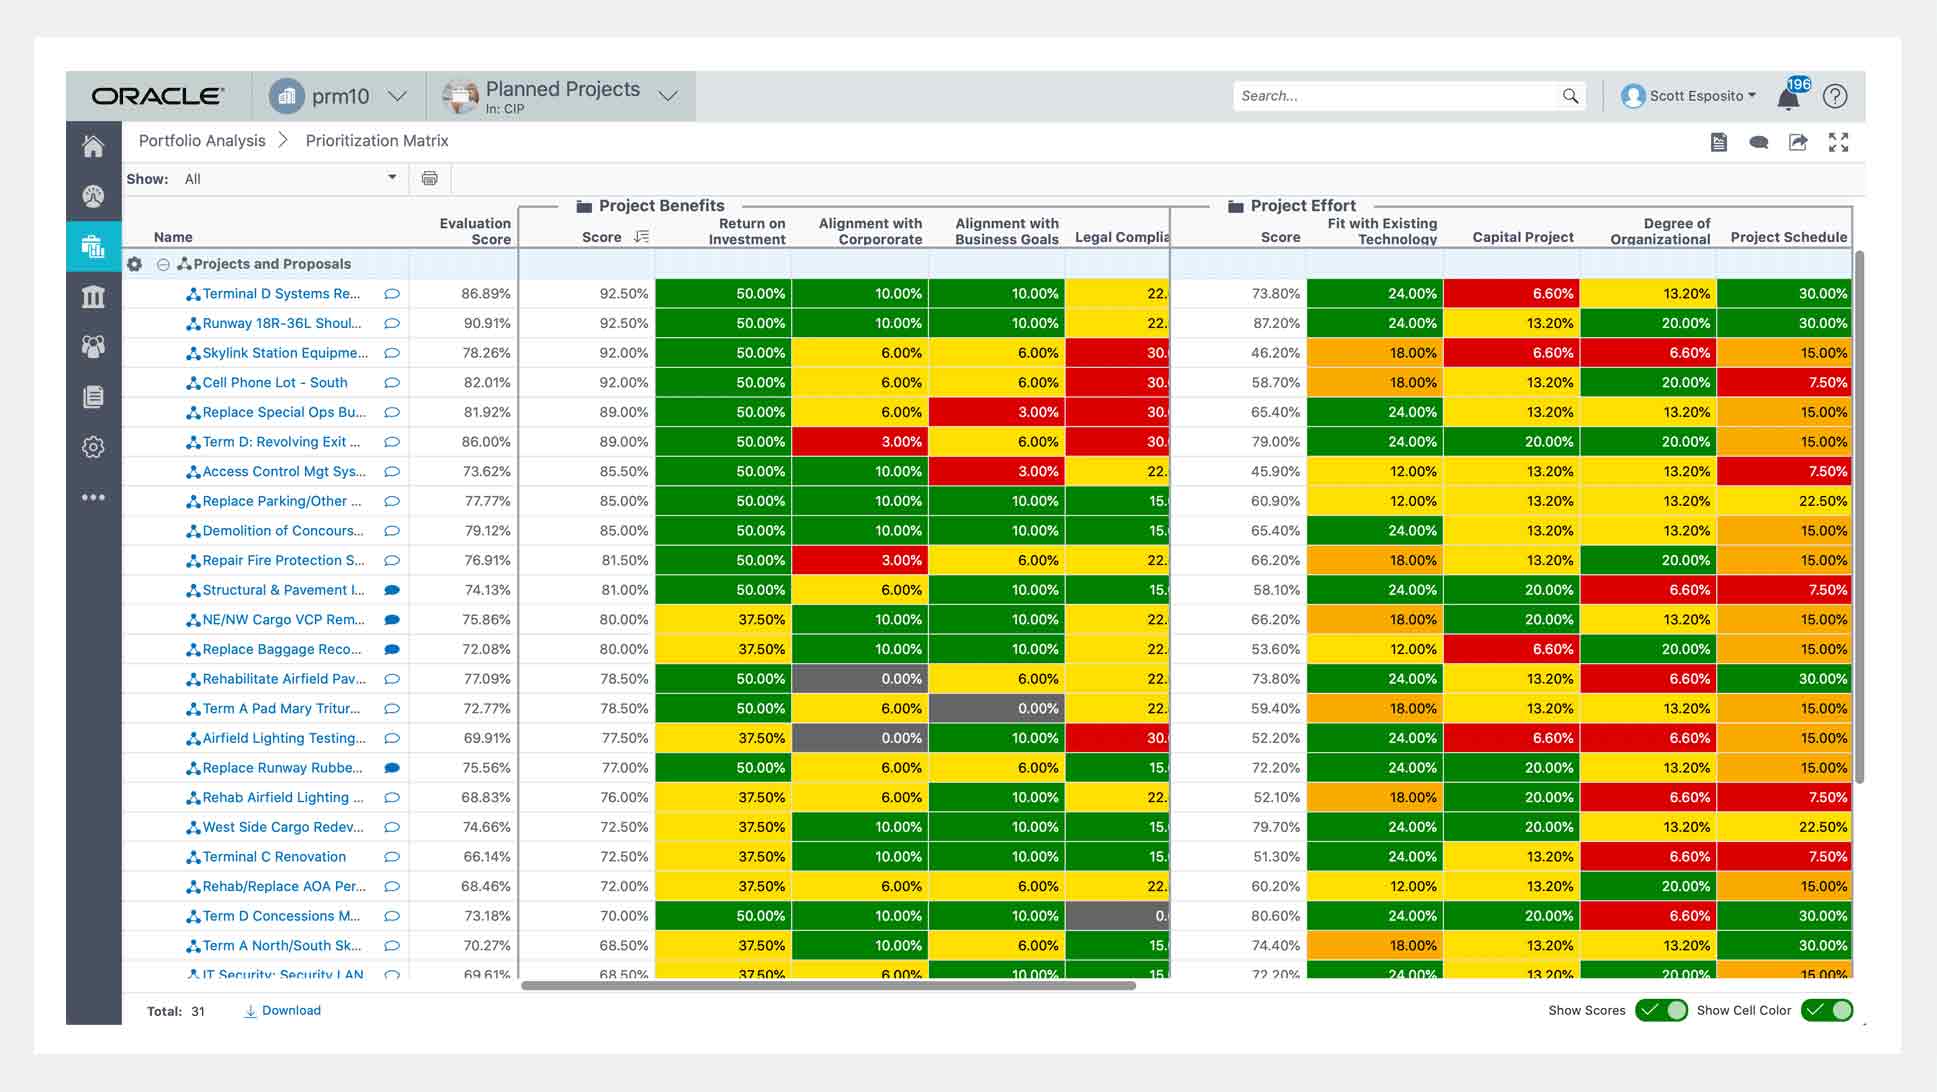Expand the prm10 workspace dropdown
Screen dimensions: 1937x1092
(x=397, y=96)
